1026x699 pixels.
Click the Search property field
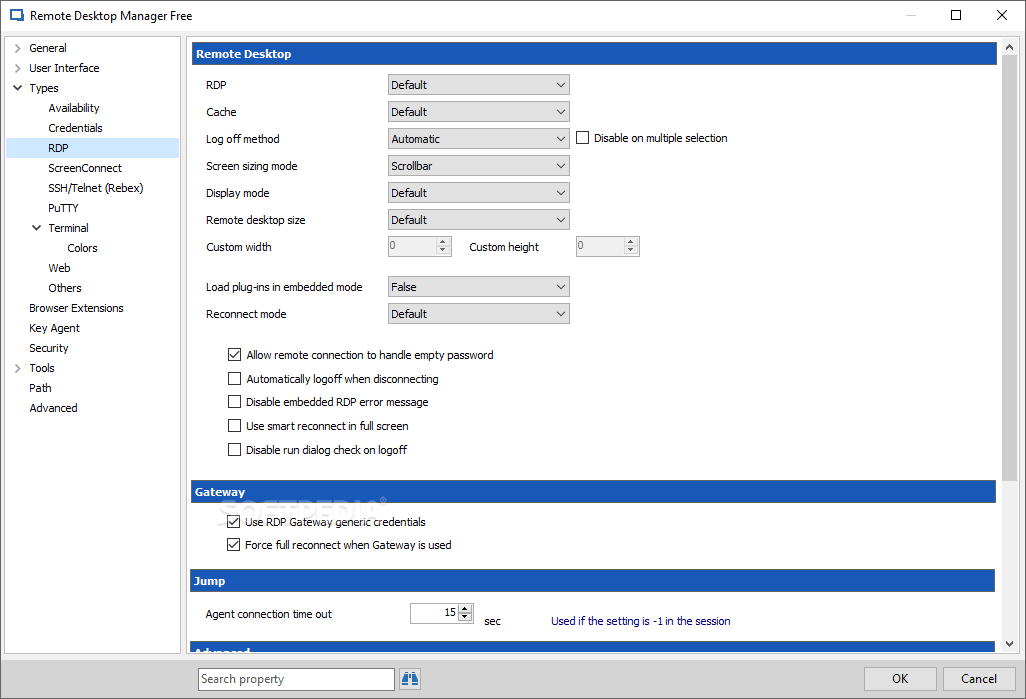tap(296, 679)
